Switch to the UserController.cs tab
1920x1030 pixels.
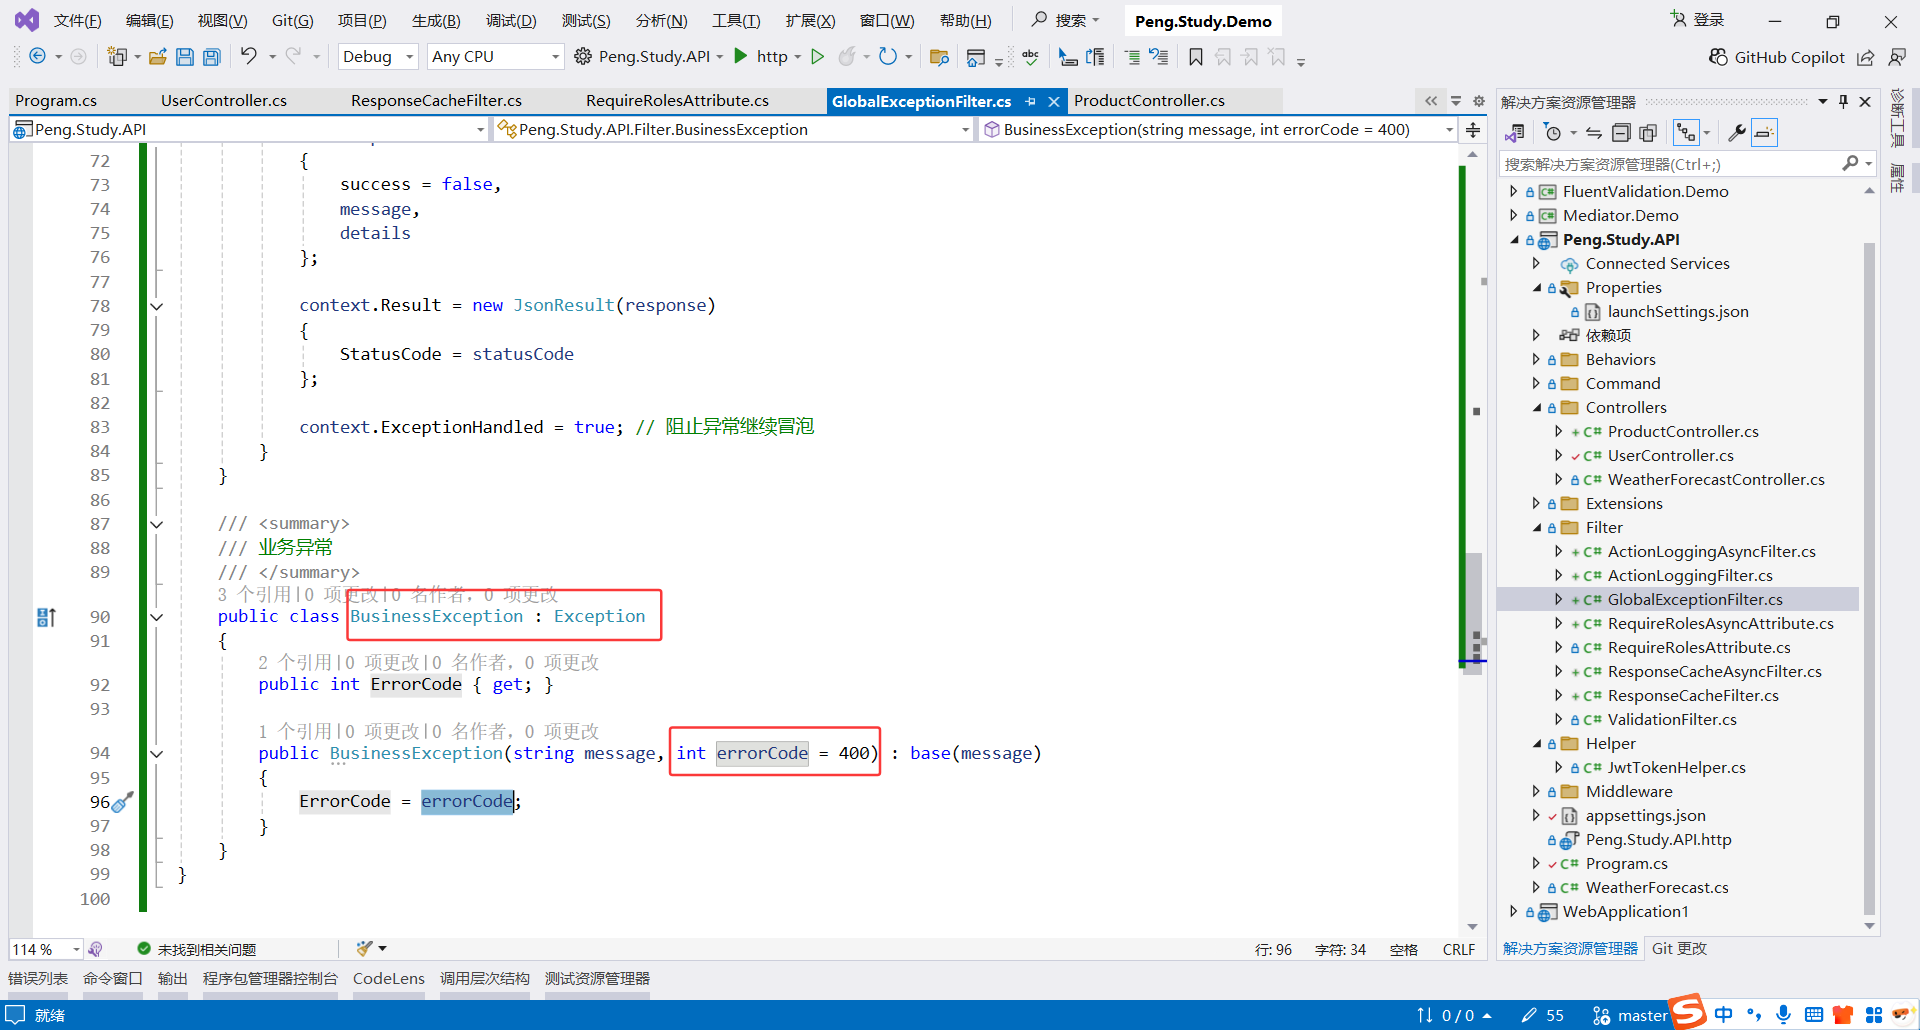pos(224,101)
